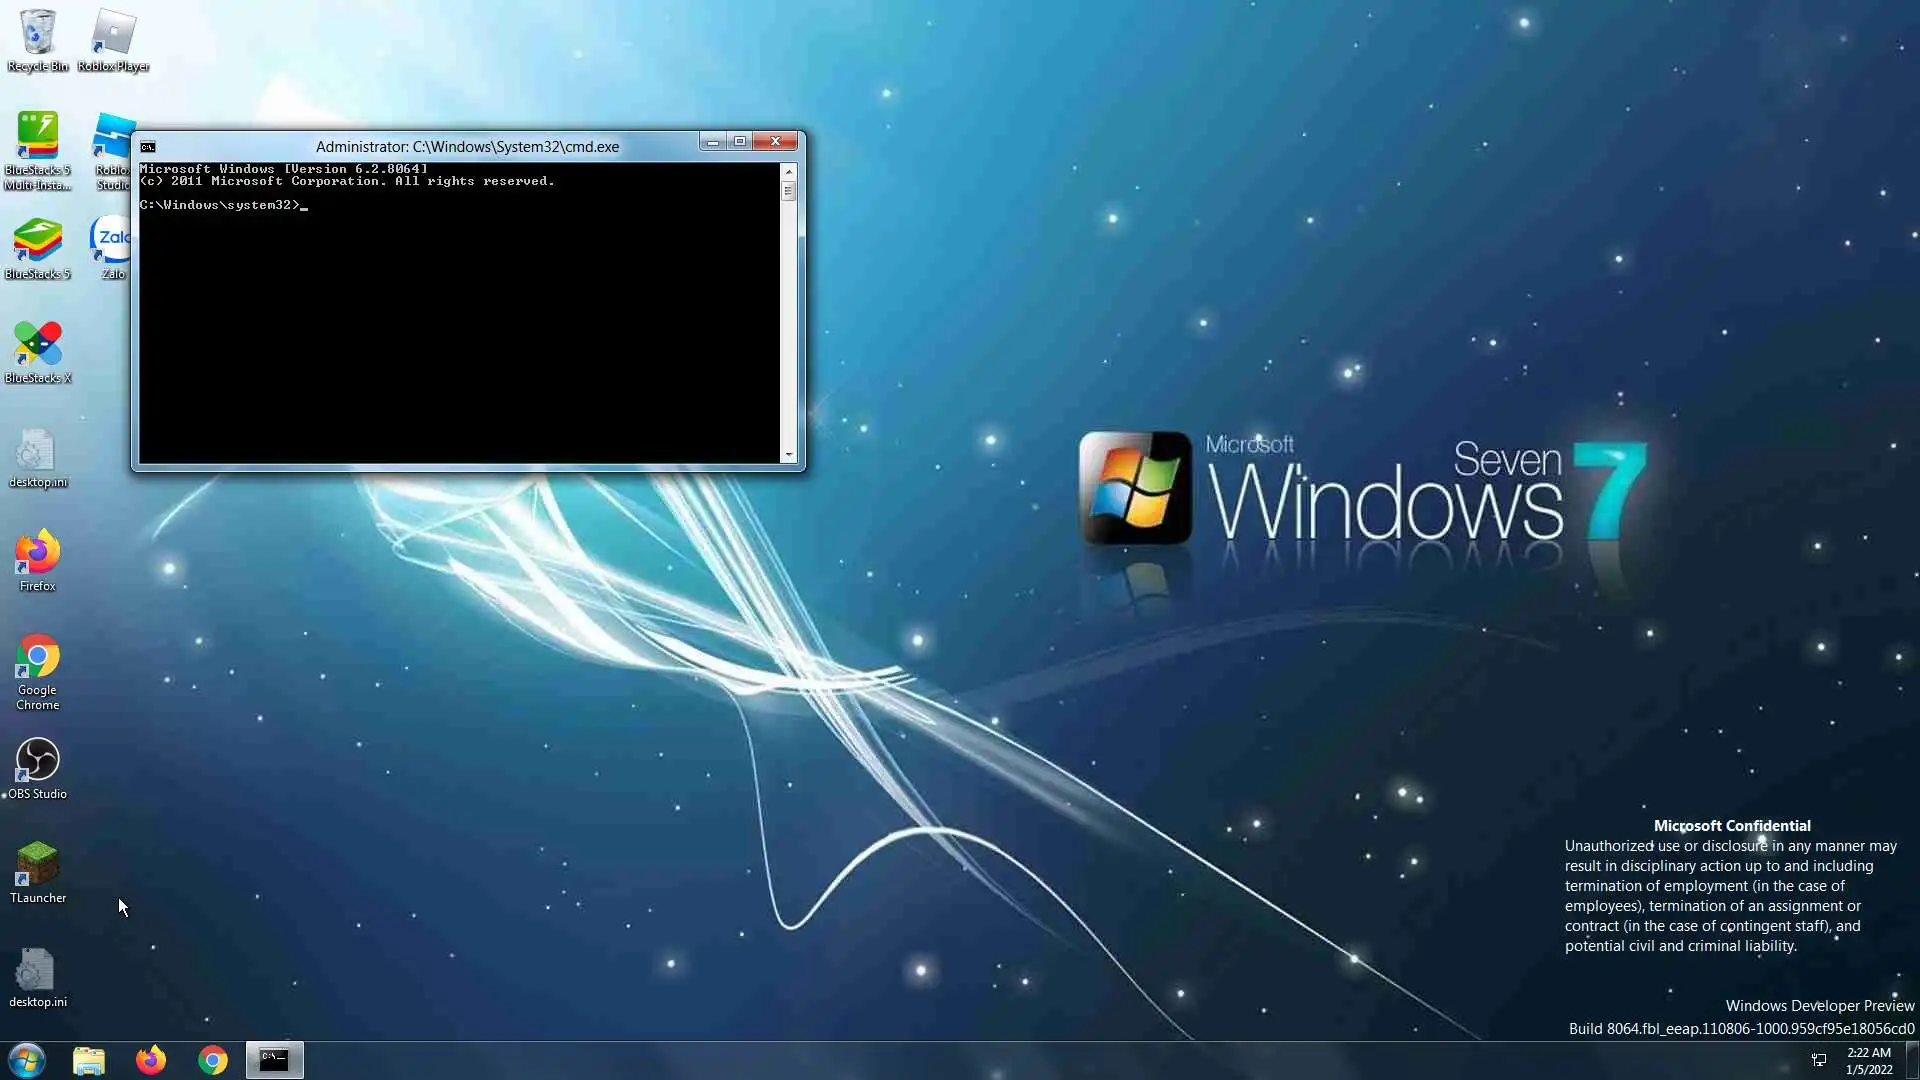The width and height of the screenshot is (1920, 1080).
Task: Click the Windows Start orb
Action: point(27,1060)
